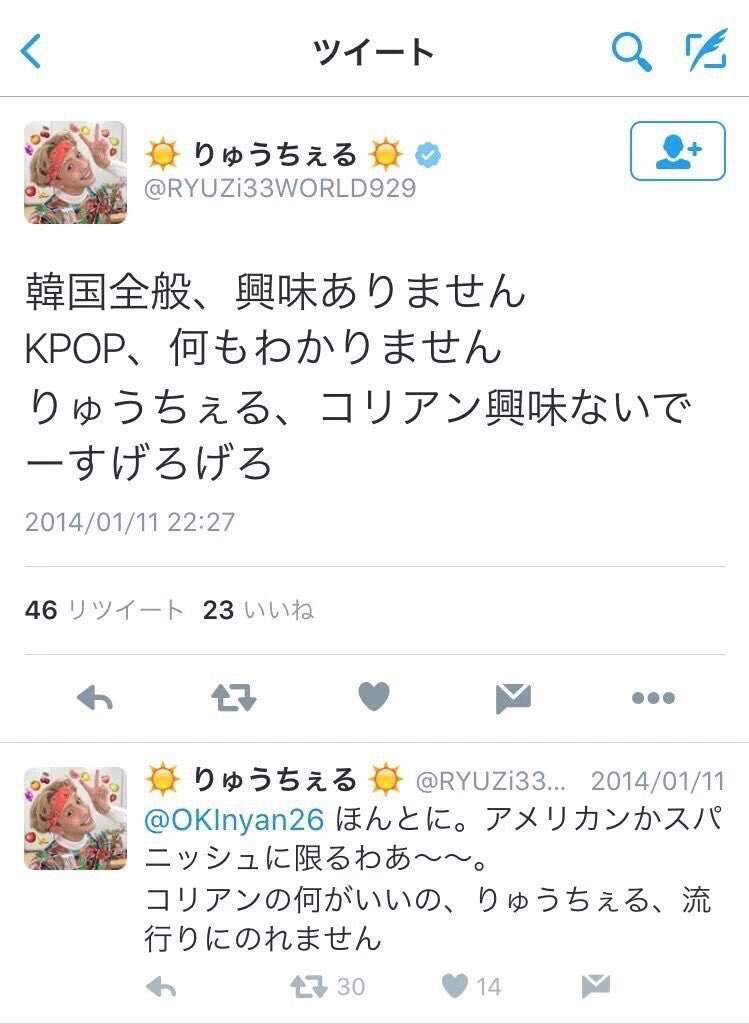Open @OKInyan26 mention link
749x1024 pixels.
coord(234,820)
